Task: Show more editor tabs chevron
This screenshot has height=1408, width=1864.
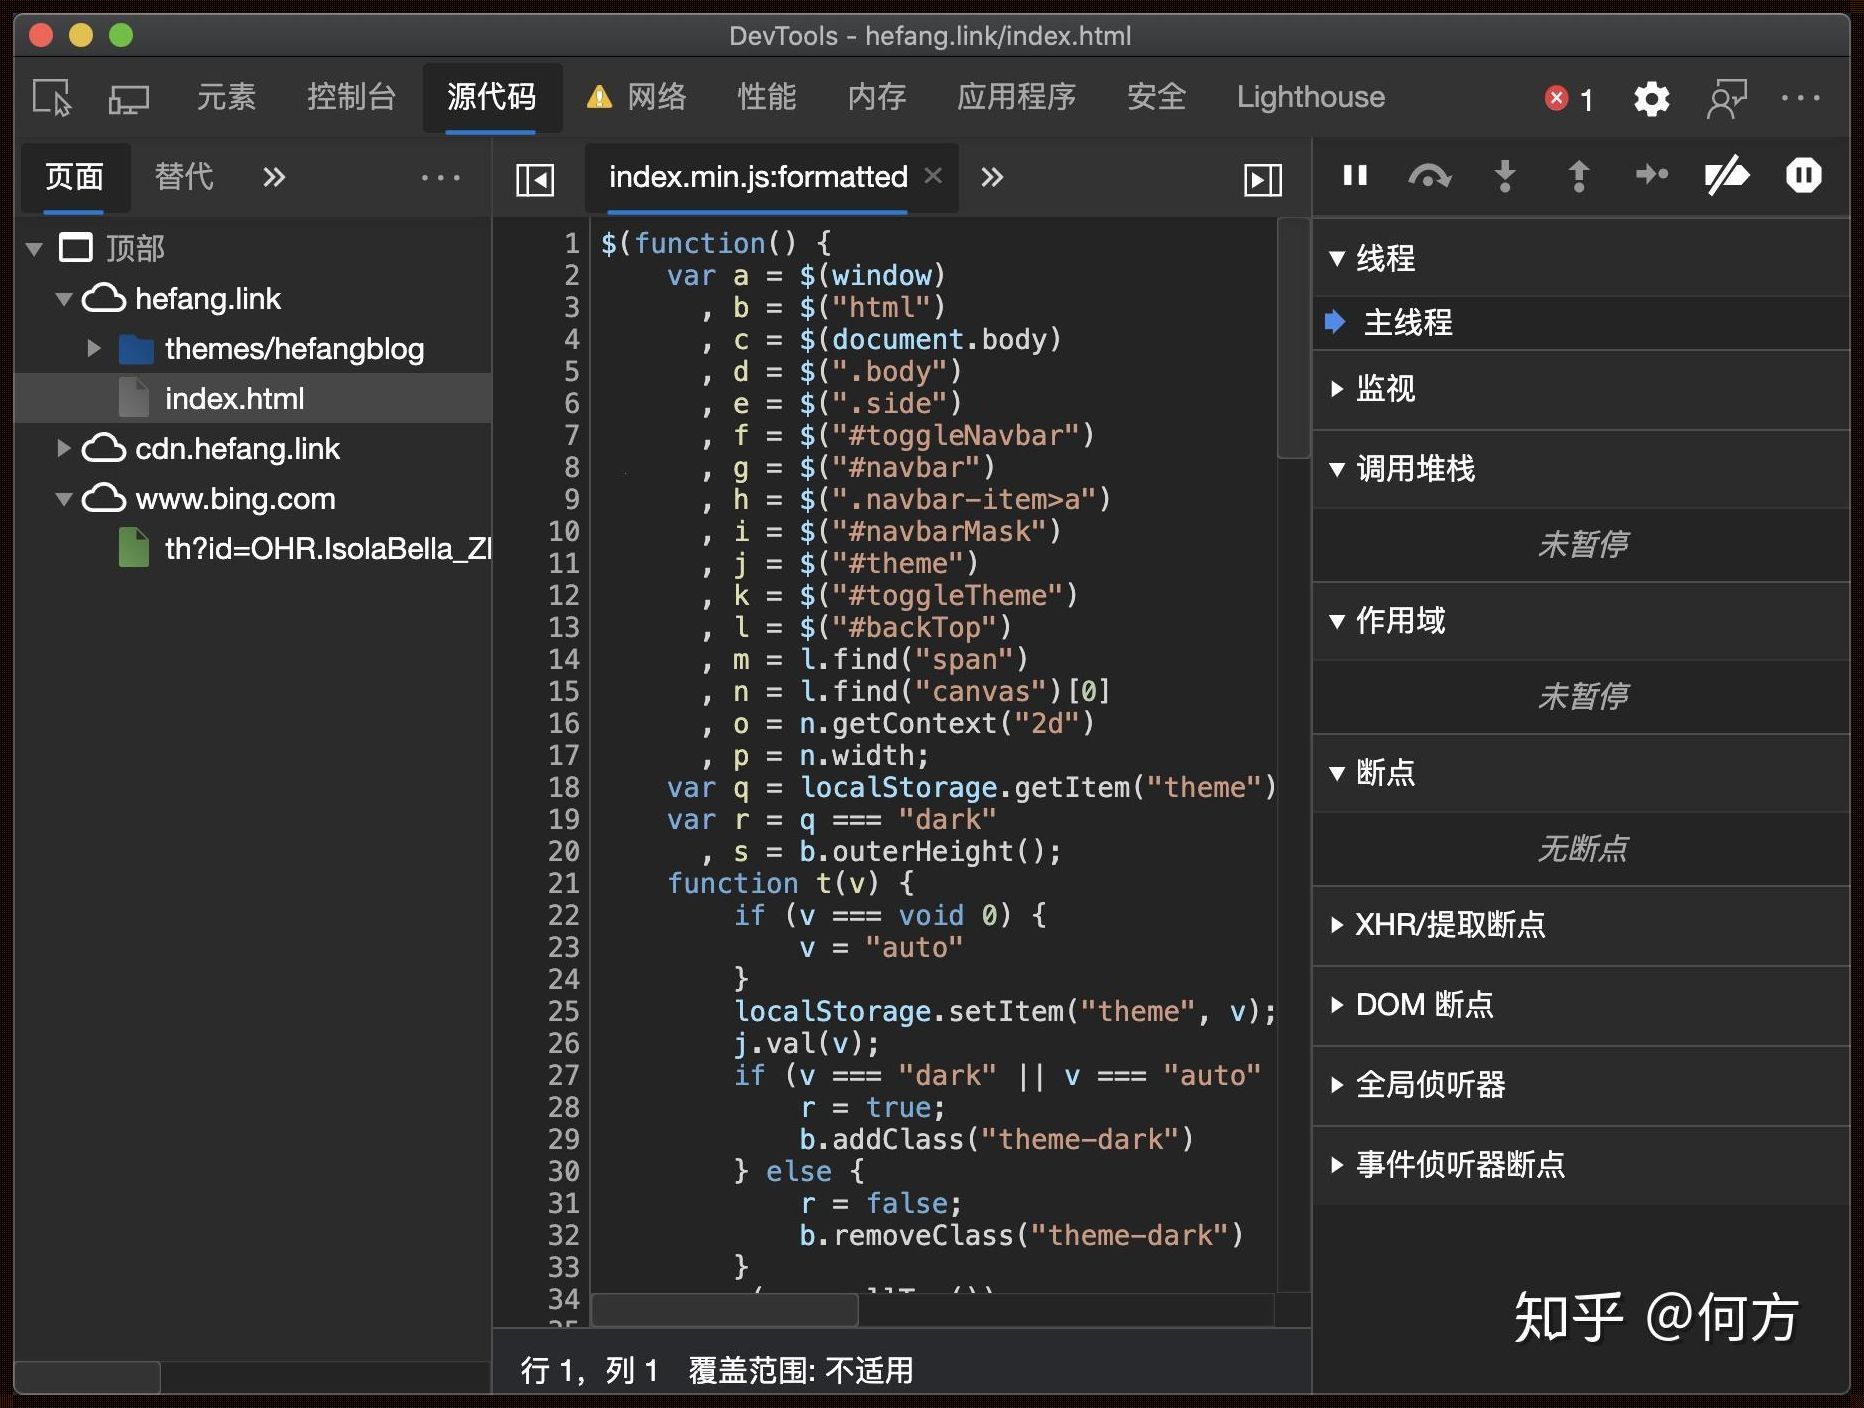Action: (991, 178)
